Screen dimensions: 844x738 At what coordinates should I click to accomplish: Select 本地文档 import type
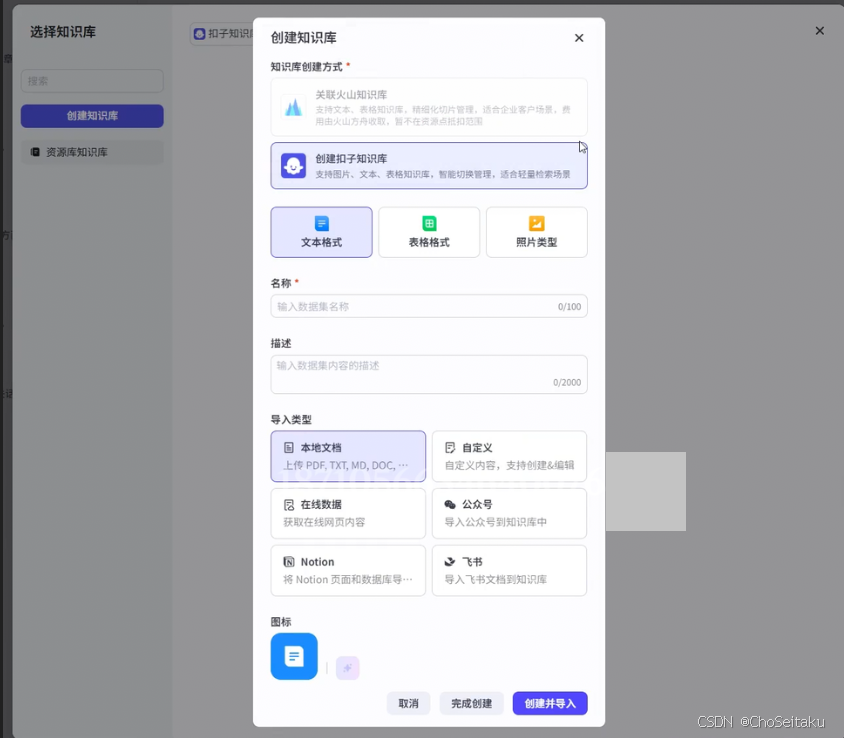(348, 456)
